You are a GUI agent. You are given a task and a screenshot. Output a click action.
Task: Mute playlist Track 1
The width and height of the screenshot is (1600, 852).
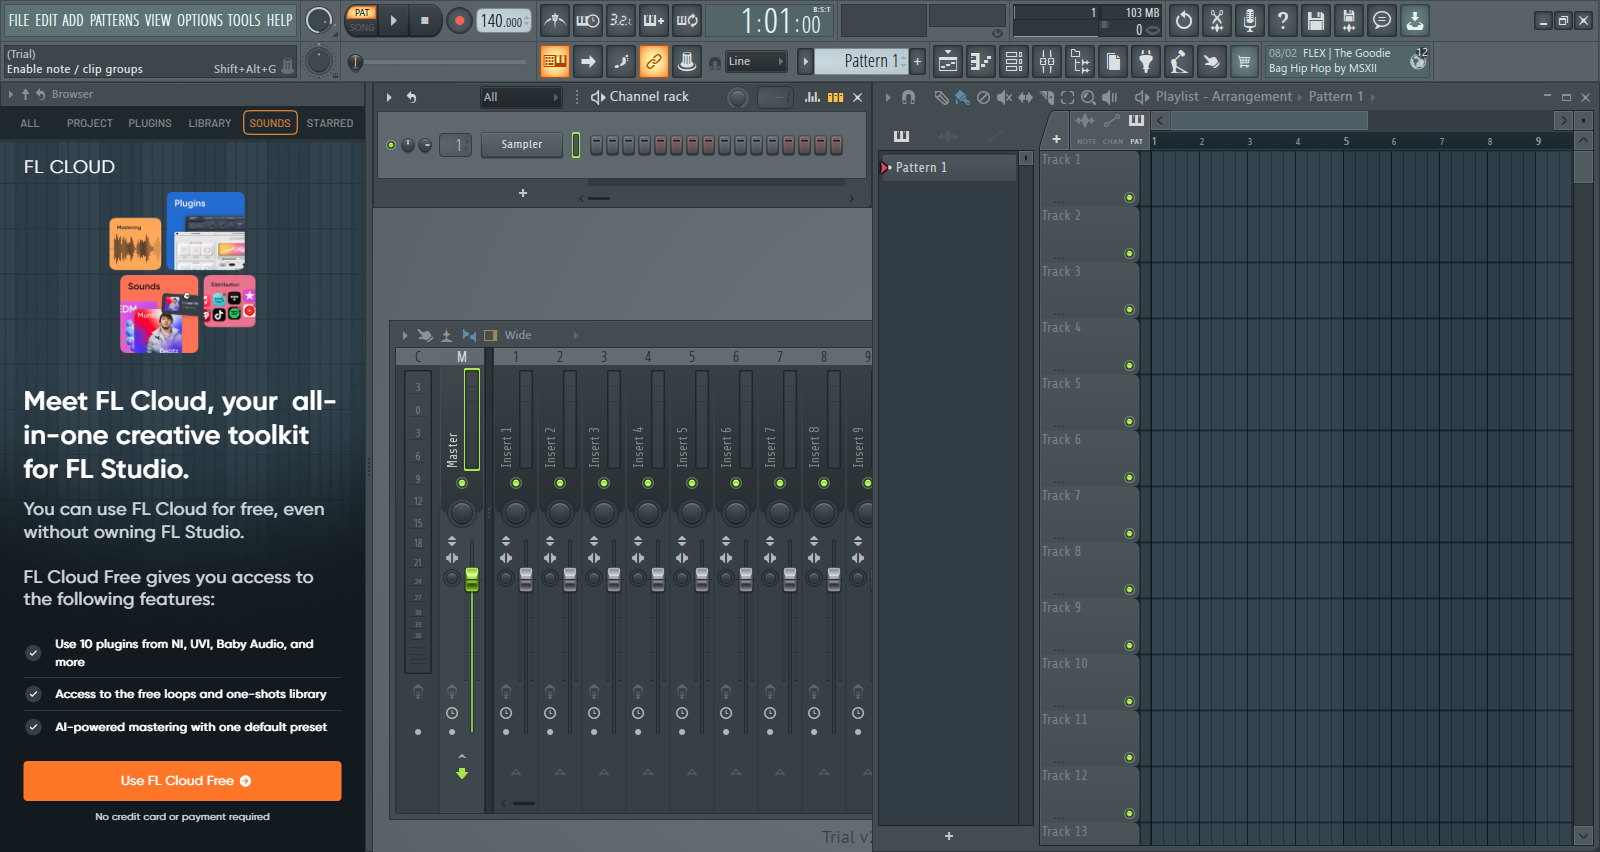pyautogui.click(x=1129, y=197)
